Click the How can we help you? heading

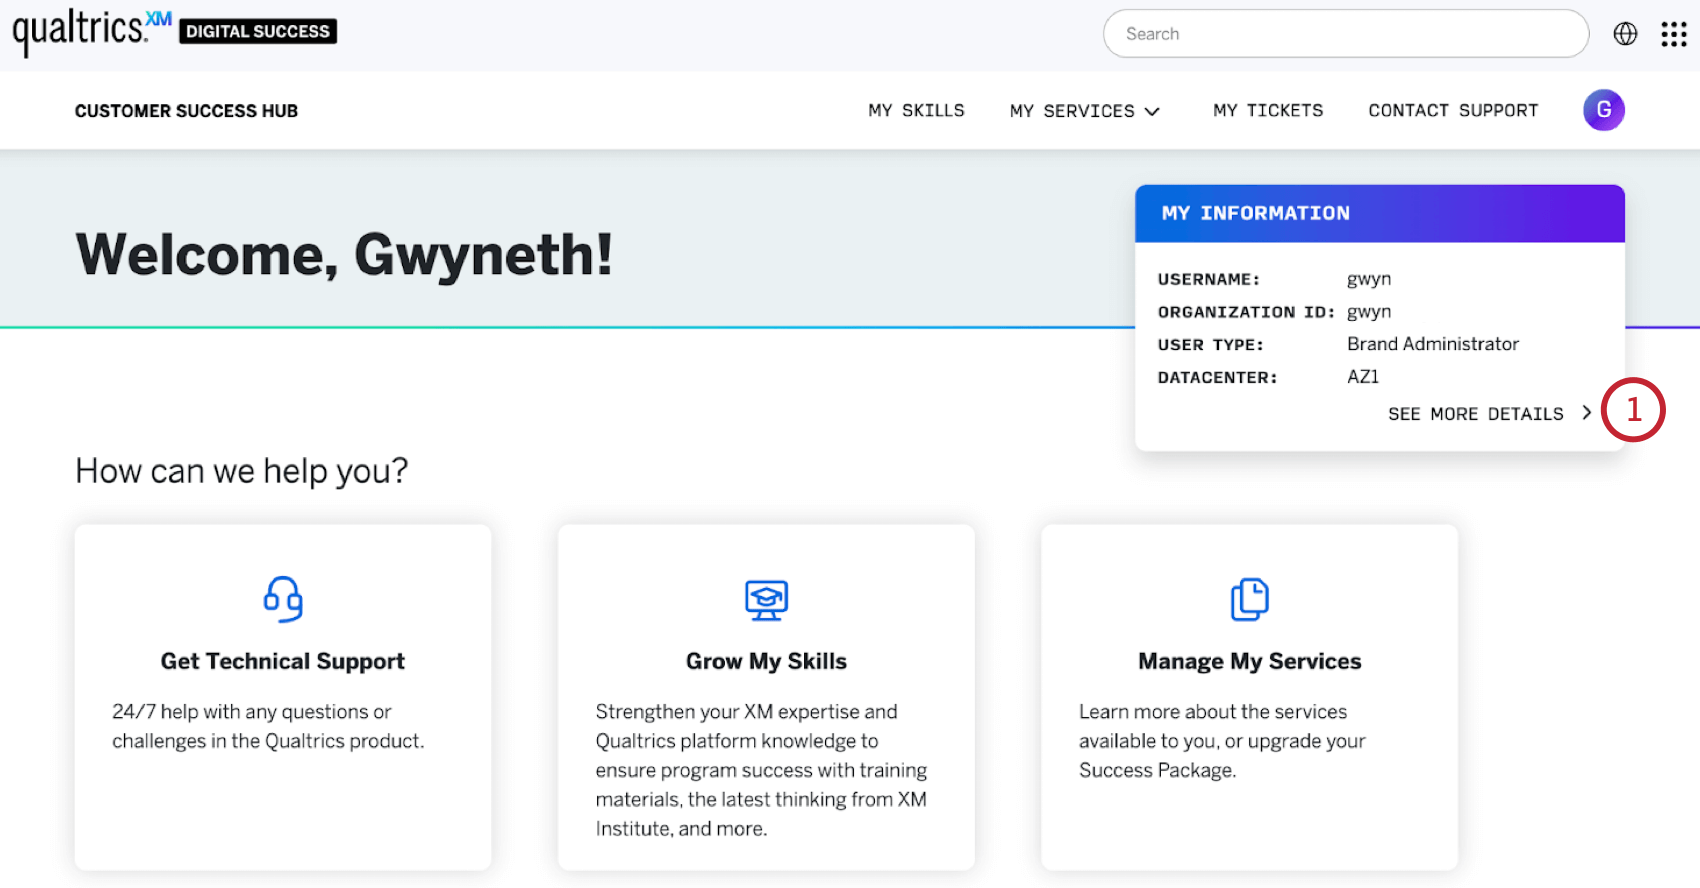[x=242, y=470]
